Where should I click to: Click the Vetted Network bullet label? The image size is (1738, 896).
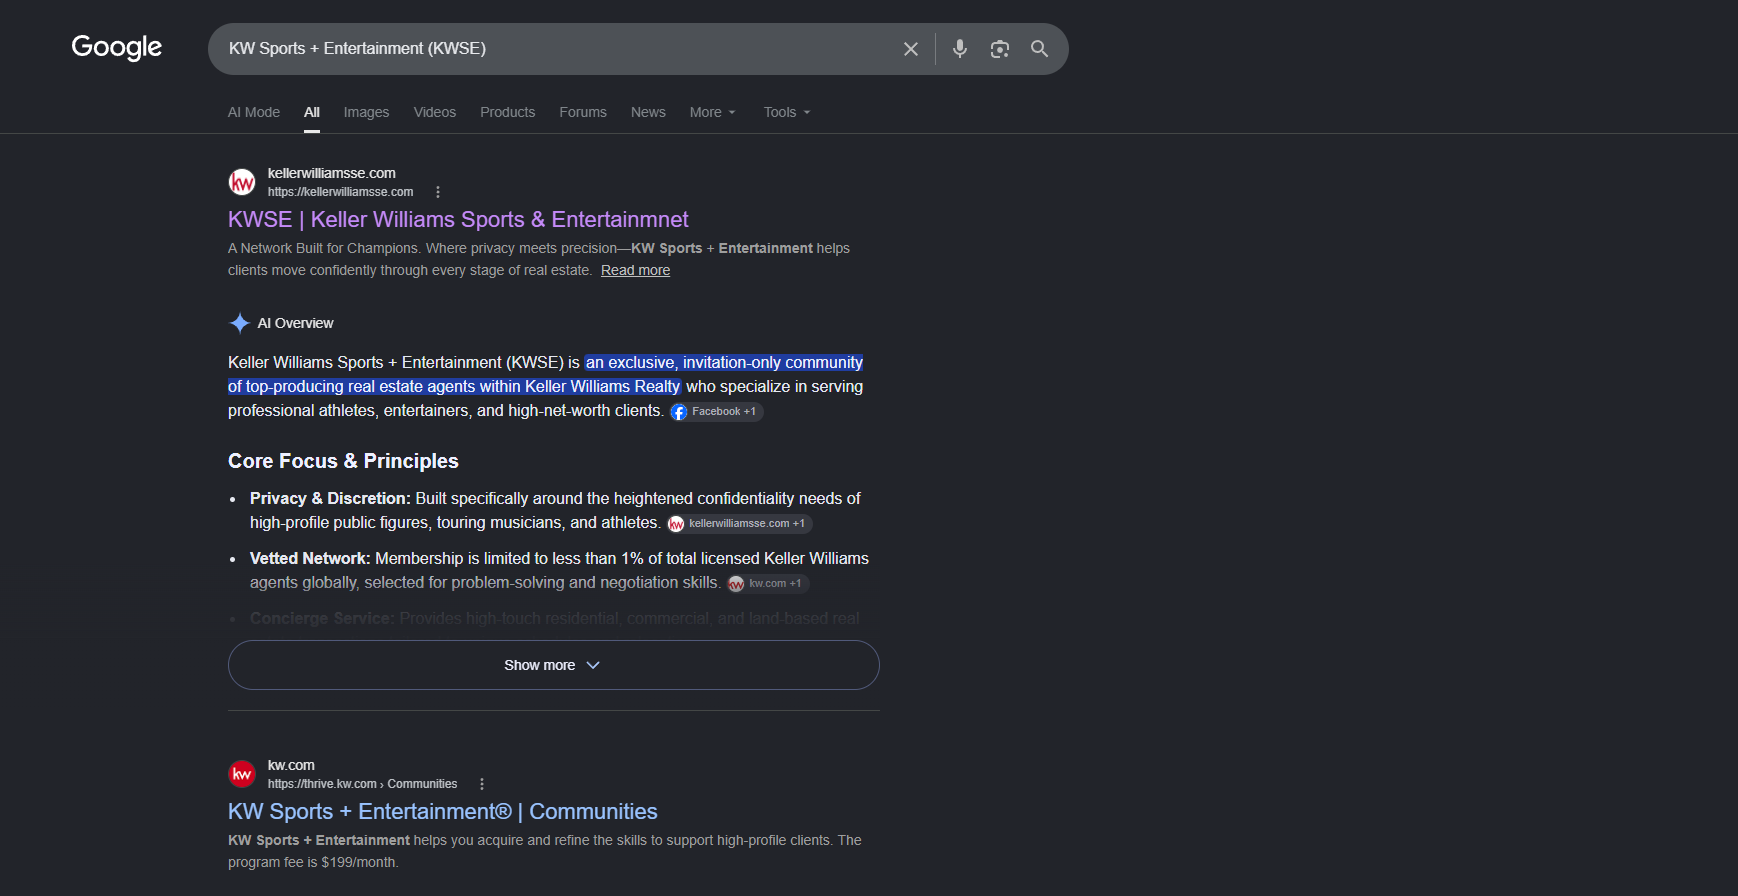point(310,559)
